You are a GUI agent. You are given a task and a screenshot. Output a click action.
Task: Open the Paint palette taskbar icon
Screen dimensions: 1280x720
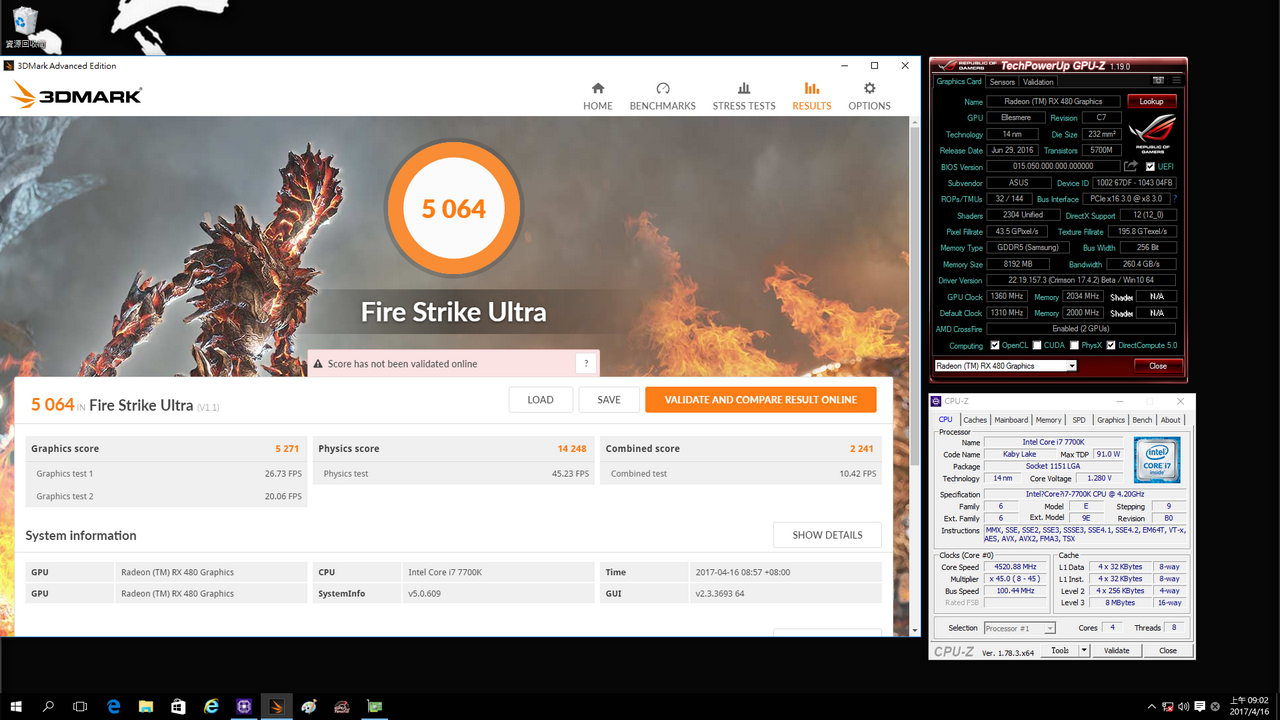(x=309, y=706)
